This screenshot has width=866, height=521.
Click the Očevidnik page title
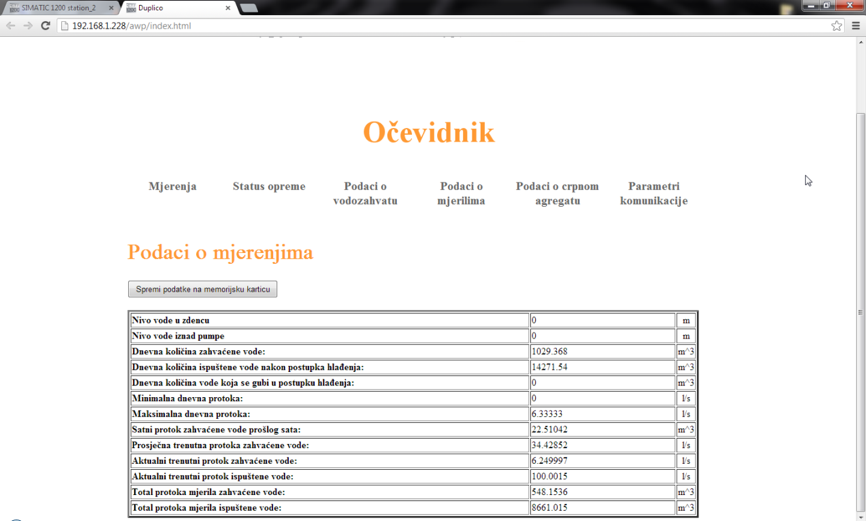[429, 133]
